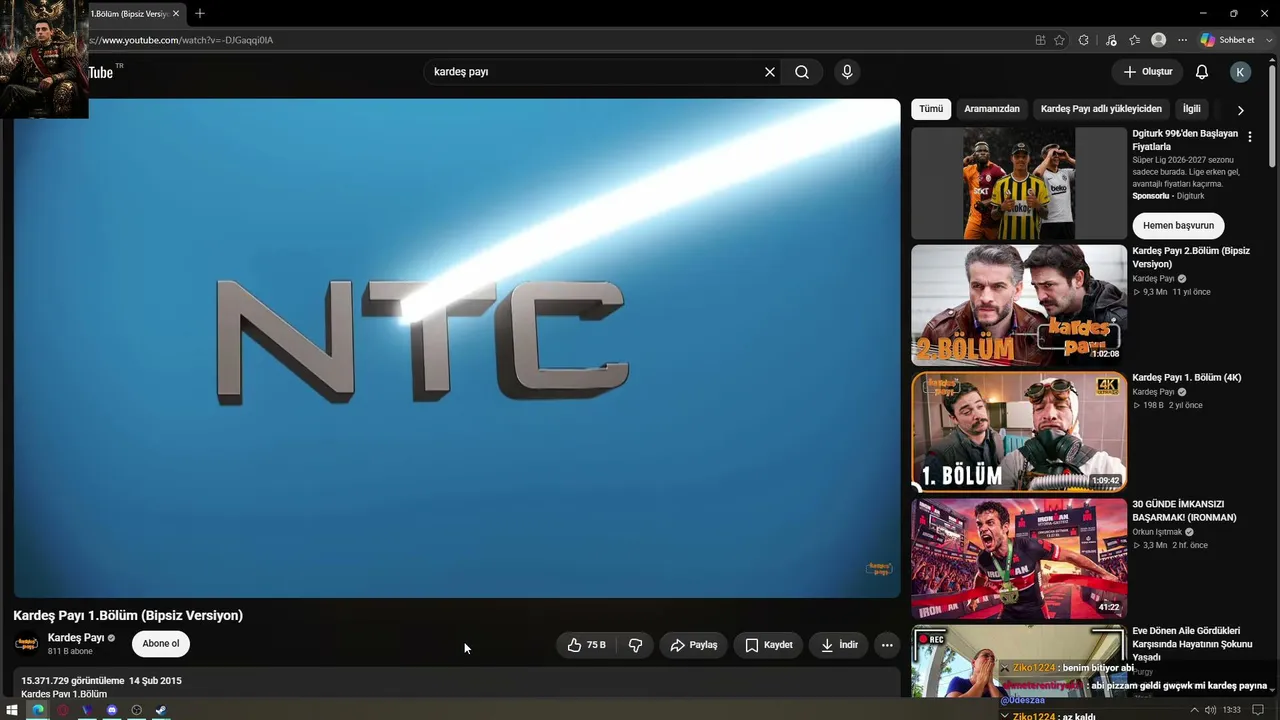Open the IRONMAN video thumbnail
The height and width of the screenshot is (720, 1280).
[1019, 559]
